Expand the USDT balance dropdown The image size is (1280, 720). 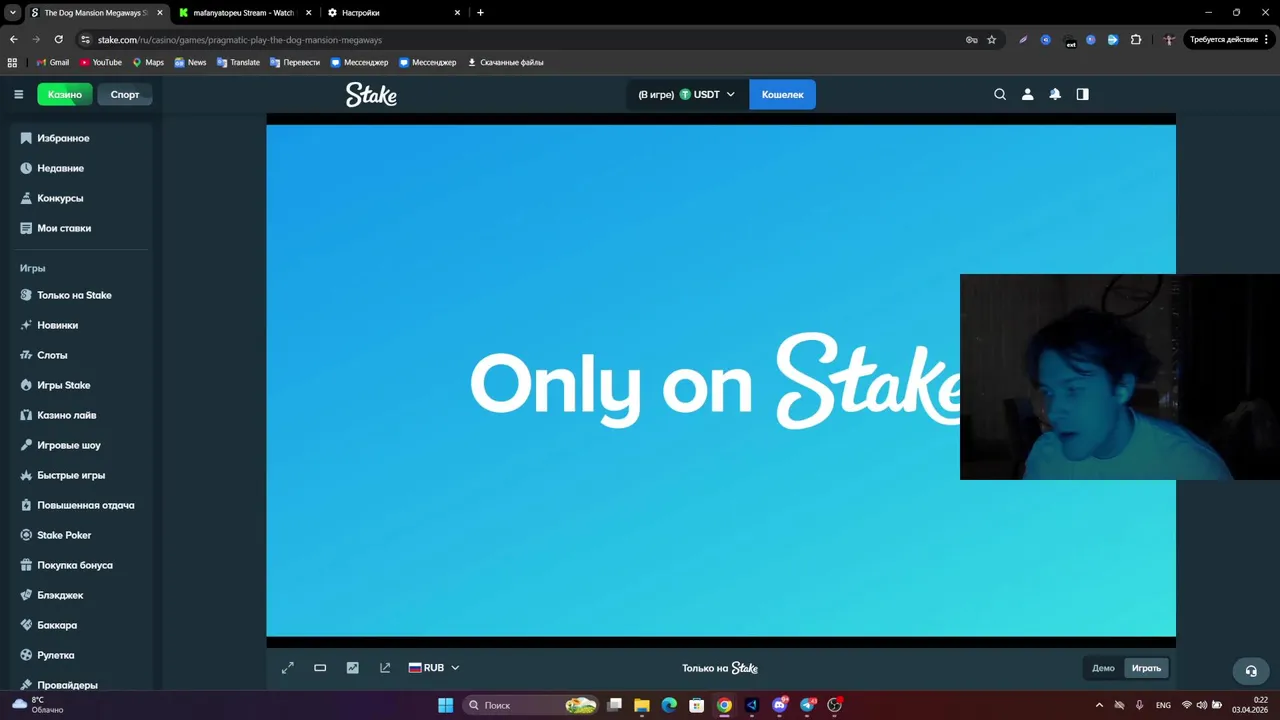point(687,94)
